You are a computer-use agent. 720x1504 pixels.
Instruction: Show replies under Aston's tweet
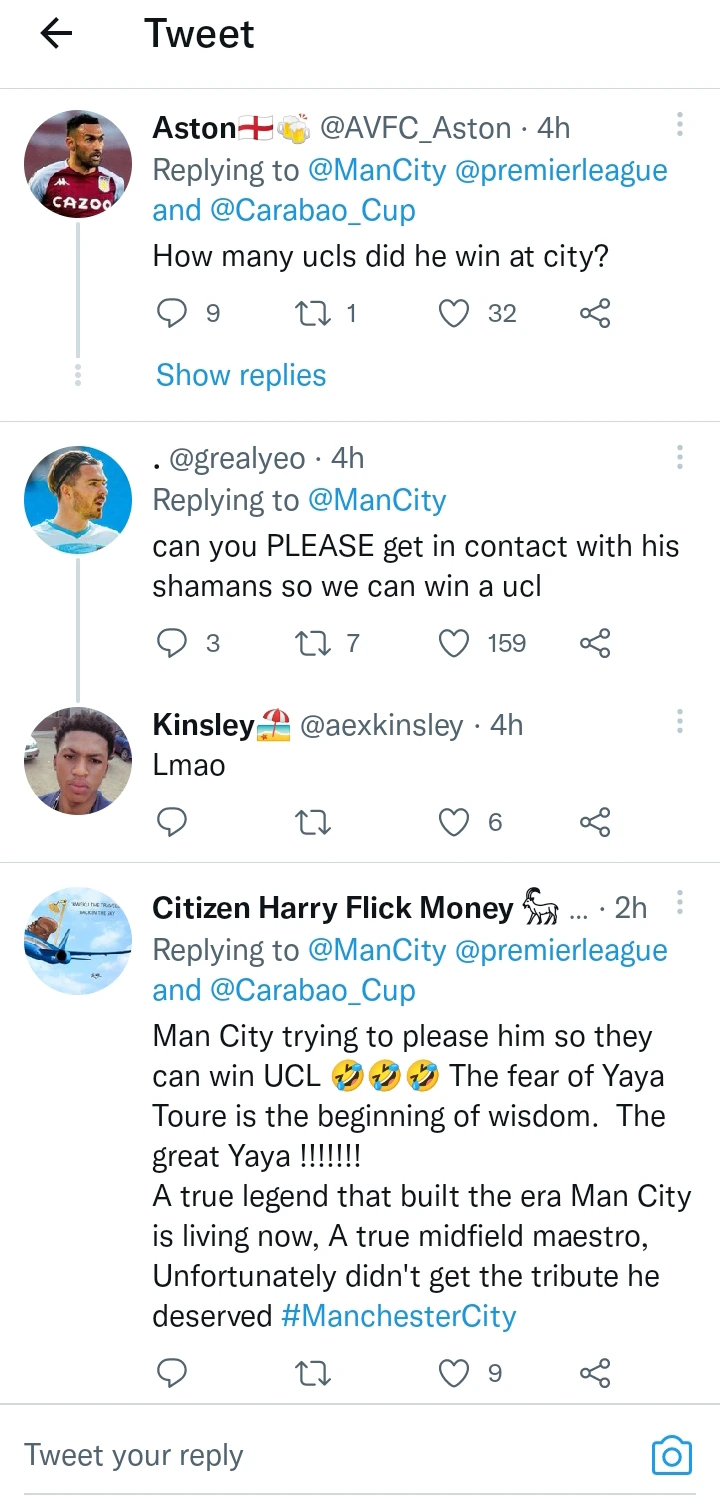click(x=241, y=375)
